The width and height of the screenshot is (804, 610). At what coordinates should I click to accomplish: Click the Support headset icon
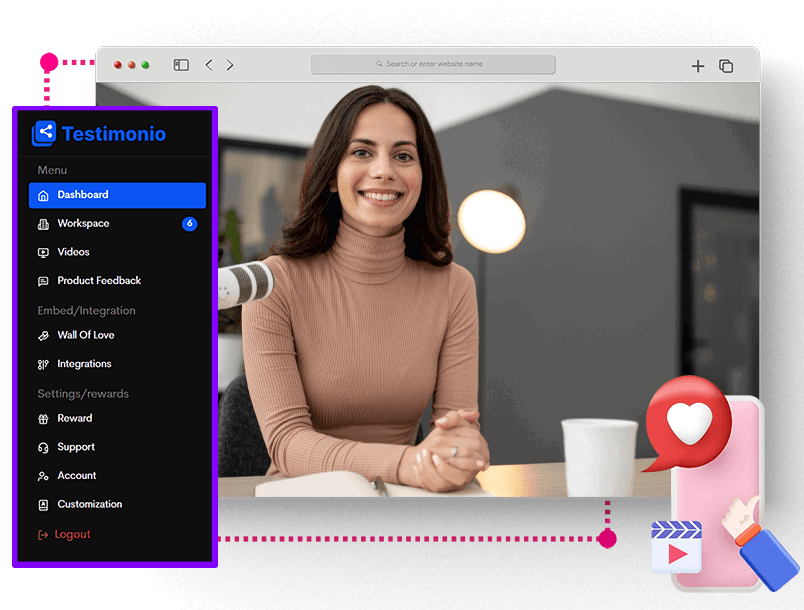43,448
